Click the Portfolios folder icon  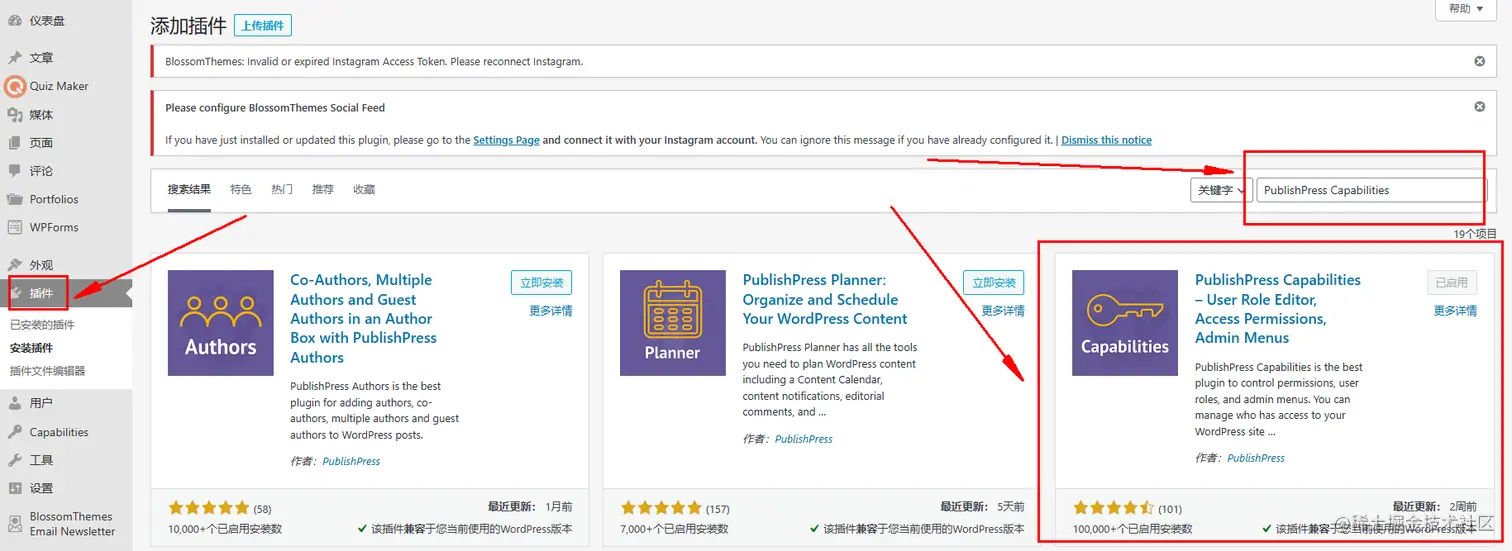coord(15,199)
